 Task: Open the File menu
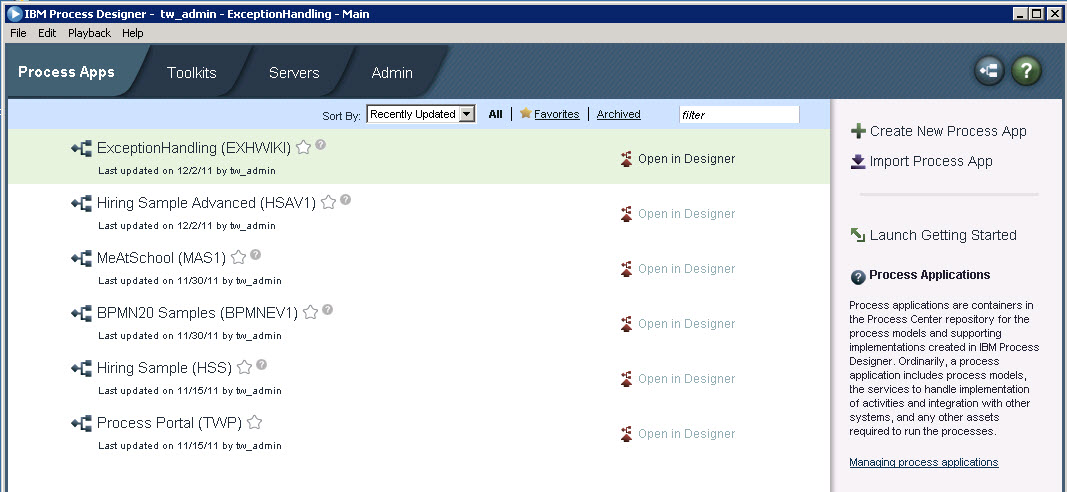click(18, 33)
